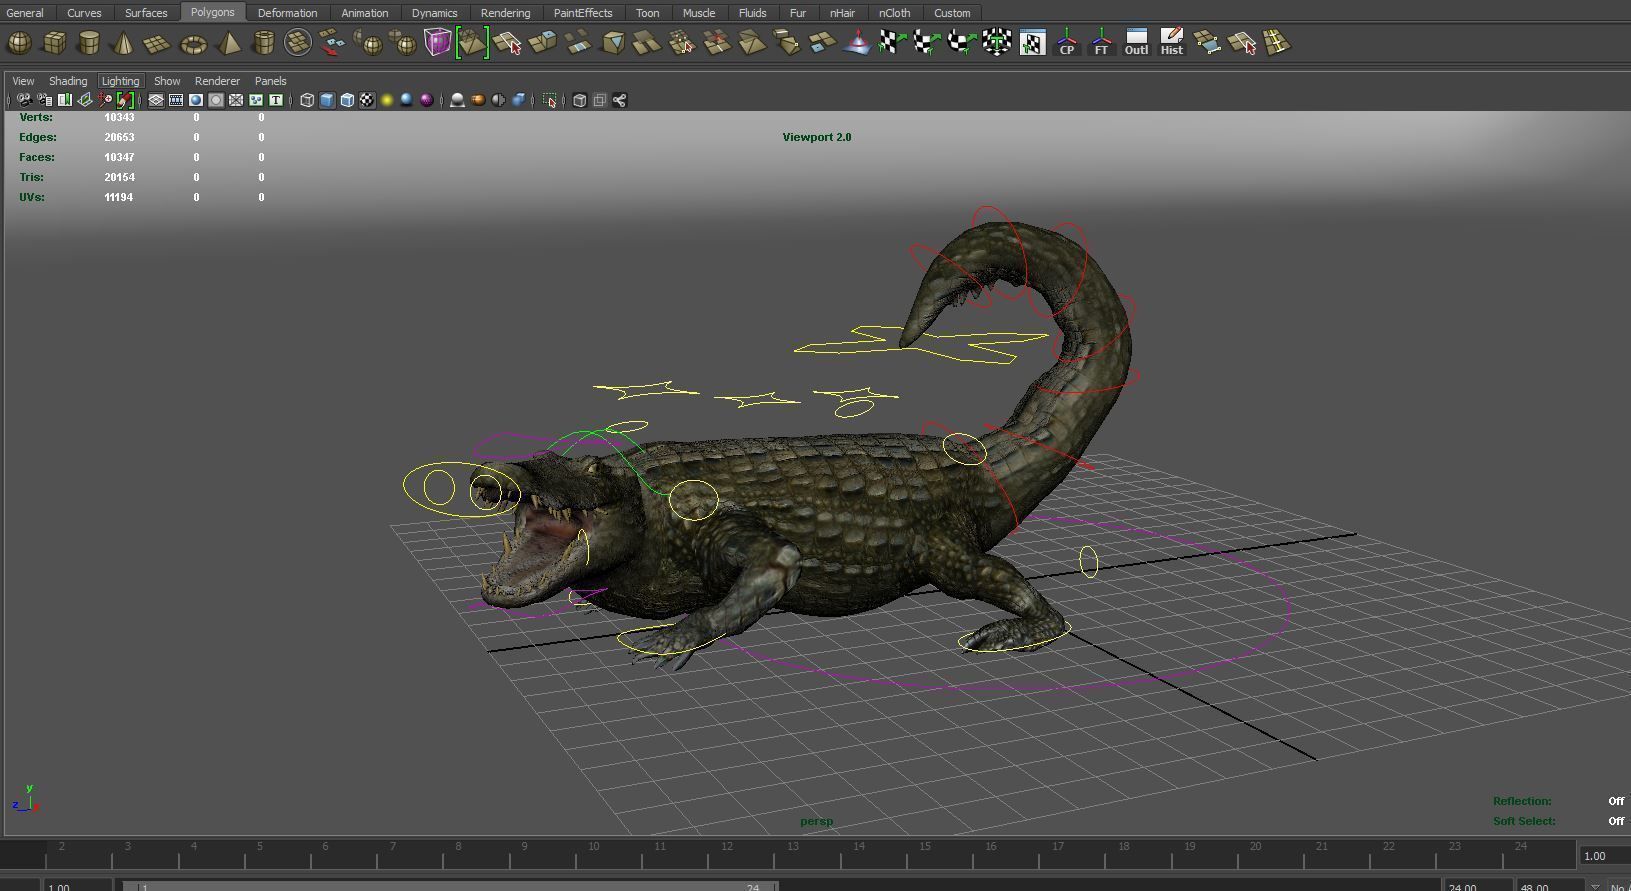Viewport: 1631px width, 891px height.
Task: Click the Extrude shelf icon
Action: tap(543, 43)
